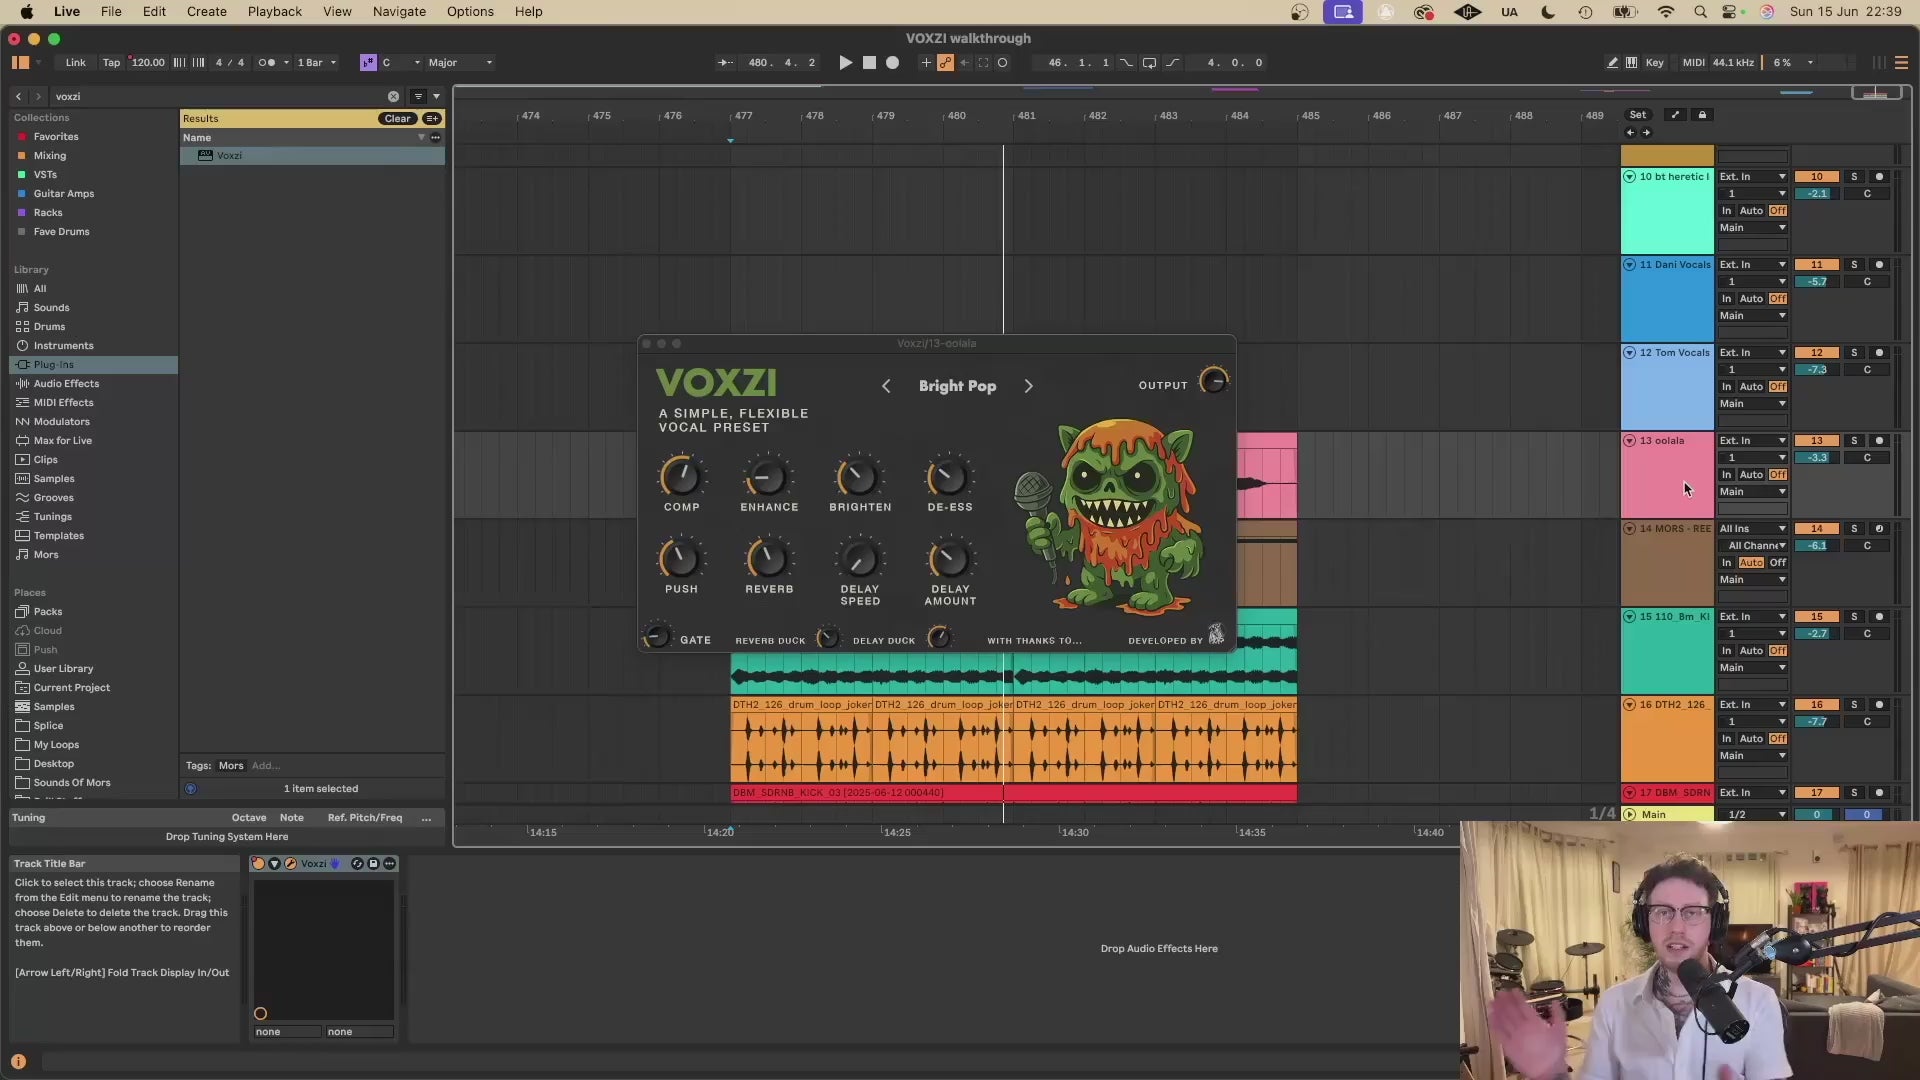Clear the browser search field X icon
Image resolution: width=1920 pixels, height=1080 pixels.
(393, 96)
